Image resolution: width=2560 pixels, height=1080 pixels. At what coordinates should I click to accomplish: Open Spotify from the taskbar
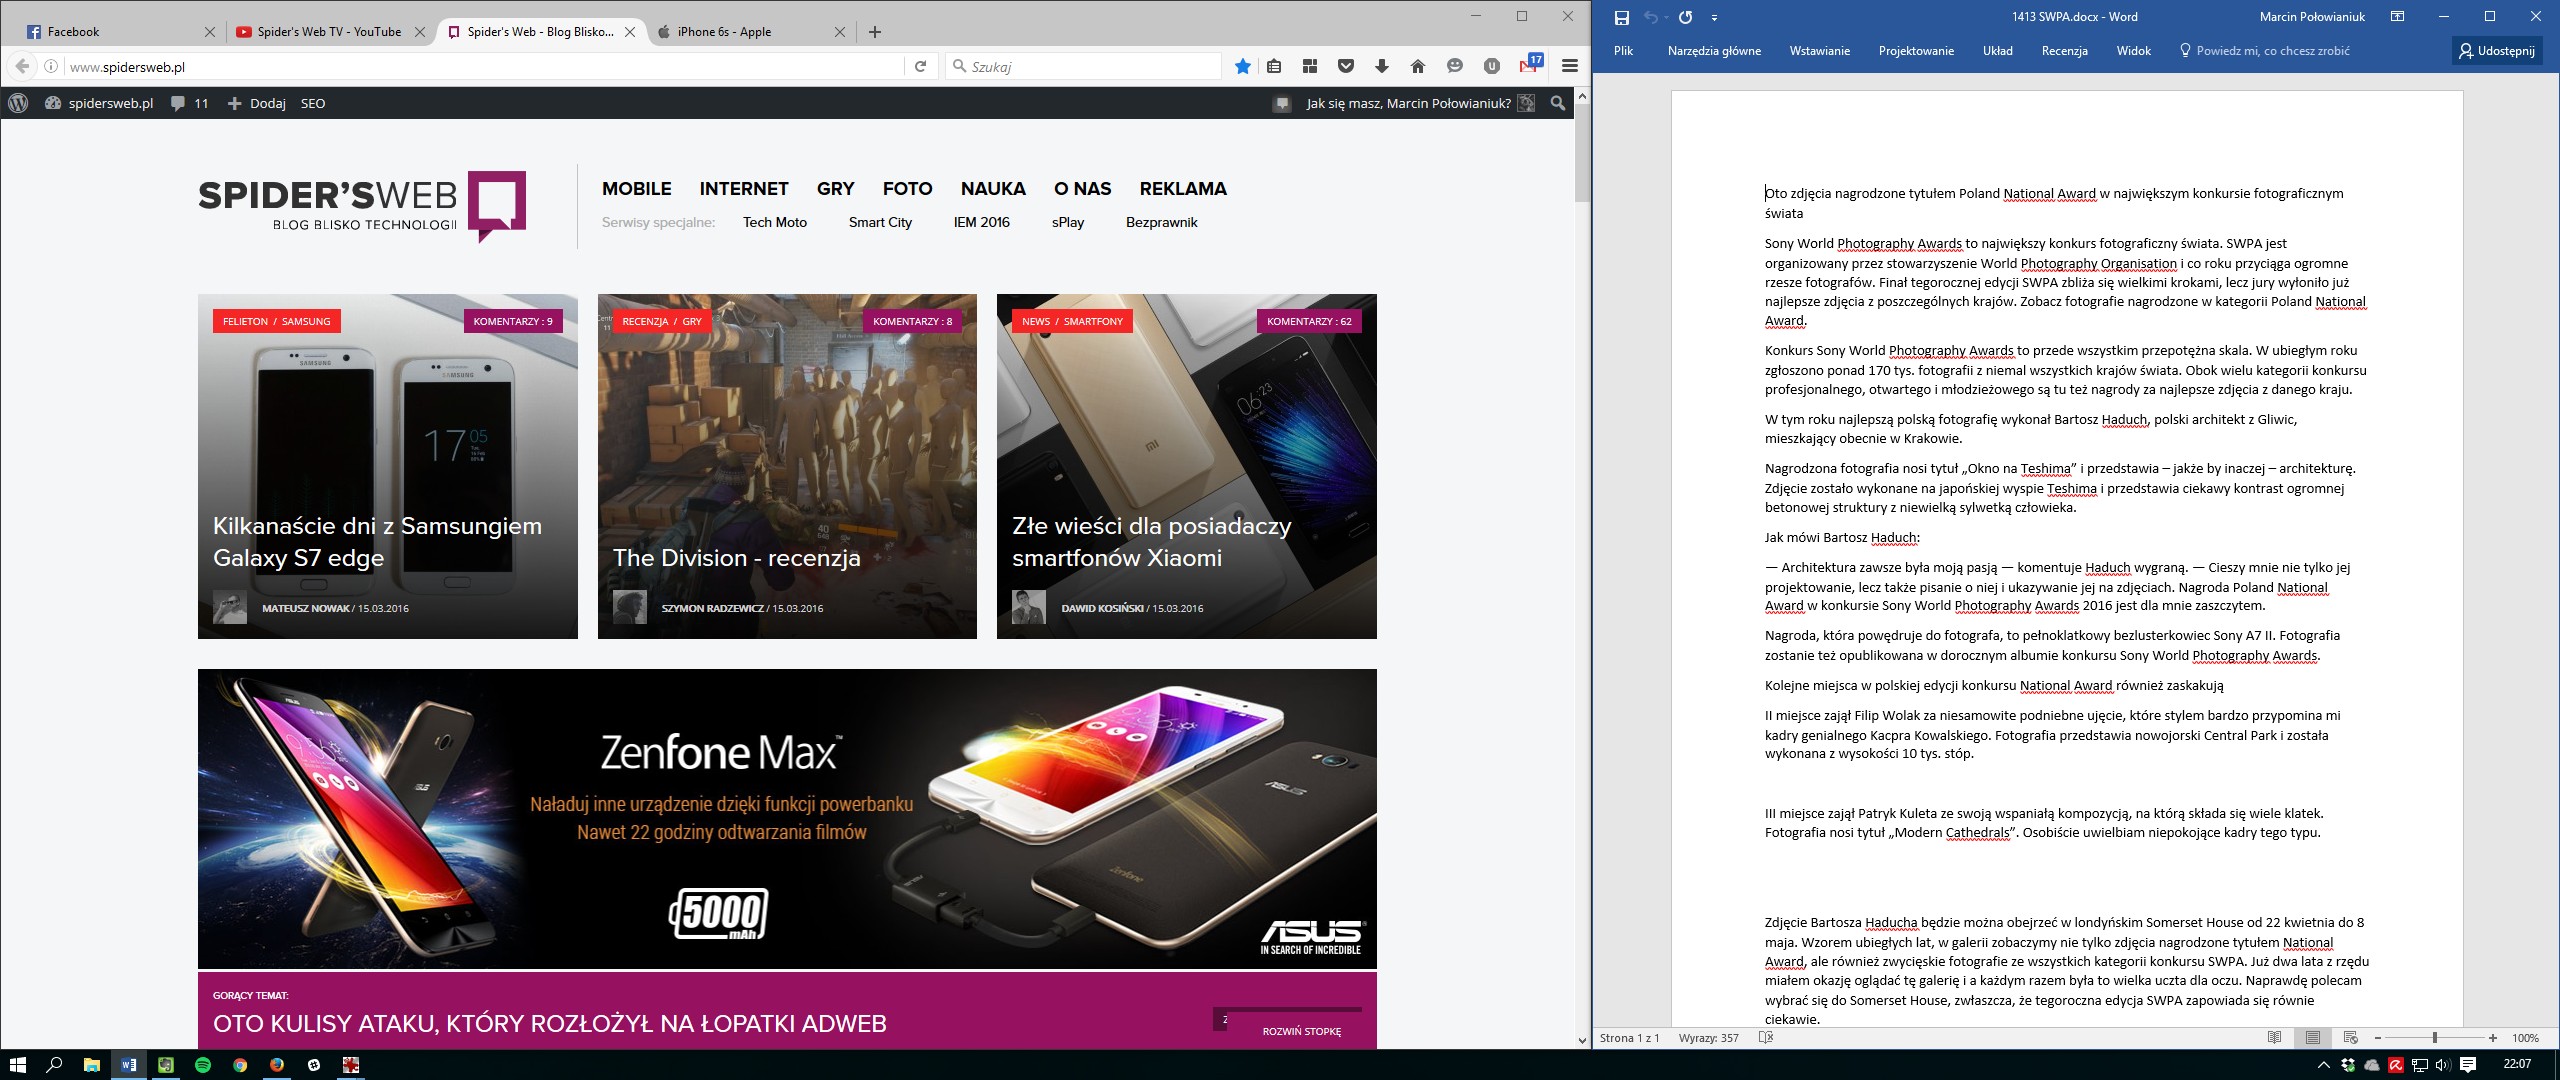203,1065
